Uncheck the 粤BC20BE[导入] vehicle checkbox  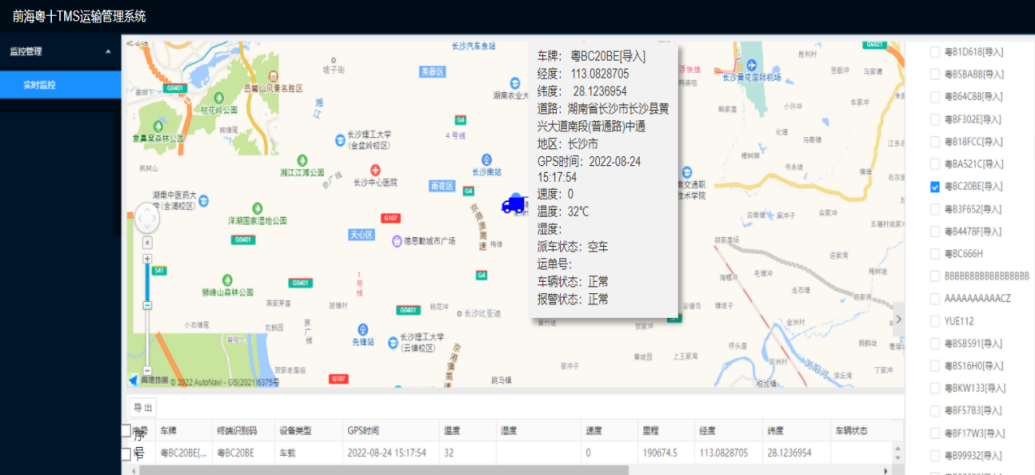pos(935,187)
